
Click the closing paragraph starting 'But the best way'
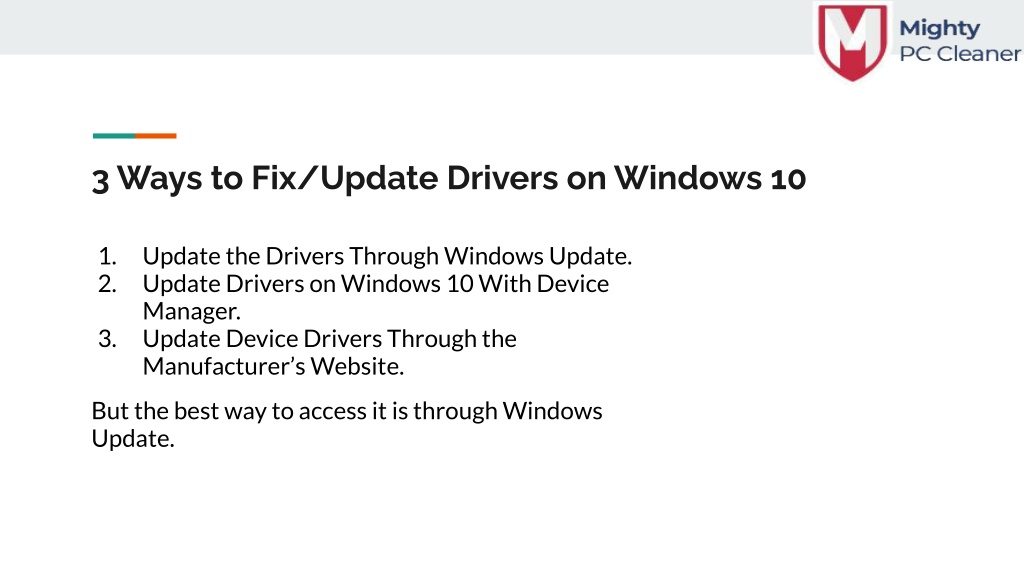pyautogui.click(x=347, y=424)
